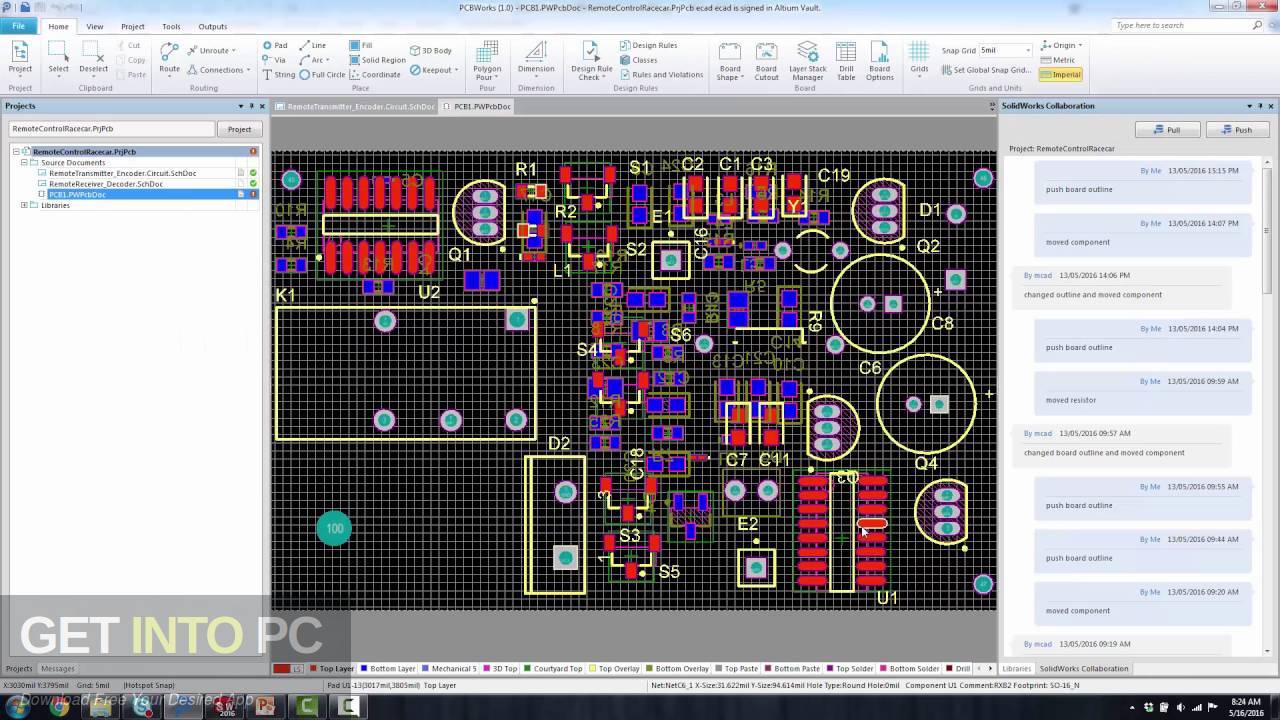Click the Project button in Projects panel
Image resolution: width=1280 pixels, height=720 pixels.
pyautogui.click(x=239, y=129)
